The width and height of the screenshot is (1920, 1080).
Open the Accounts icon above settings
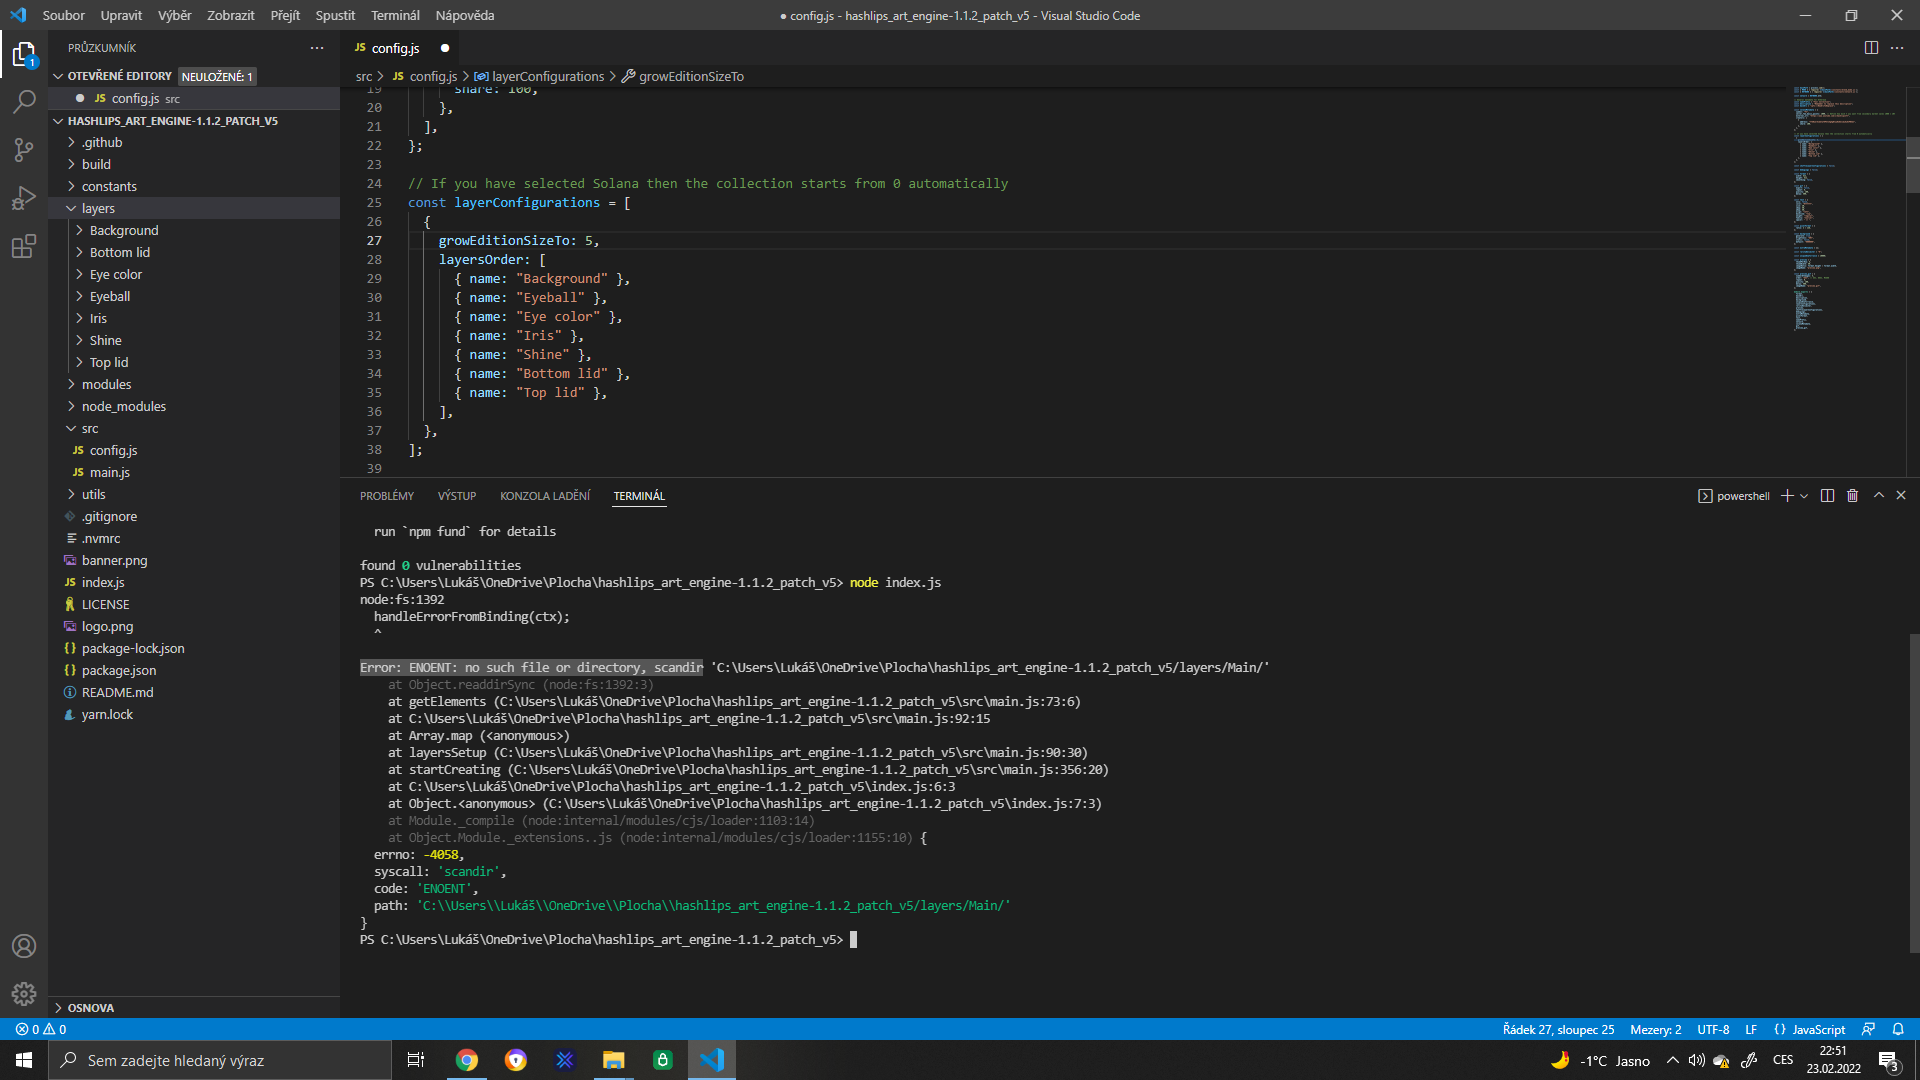(24, 946)
